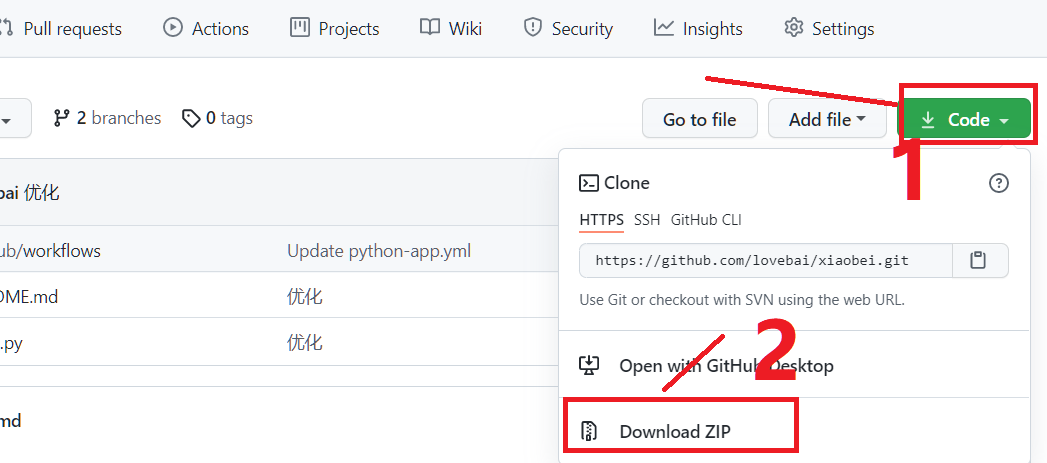Expand the Add file dropdown
This screenshot has width=1047, height=463.
pyautogui.click(x=827, y=119)
